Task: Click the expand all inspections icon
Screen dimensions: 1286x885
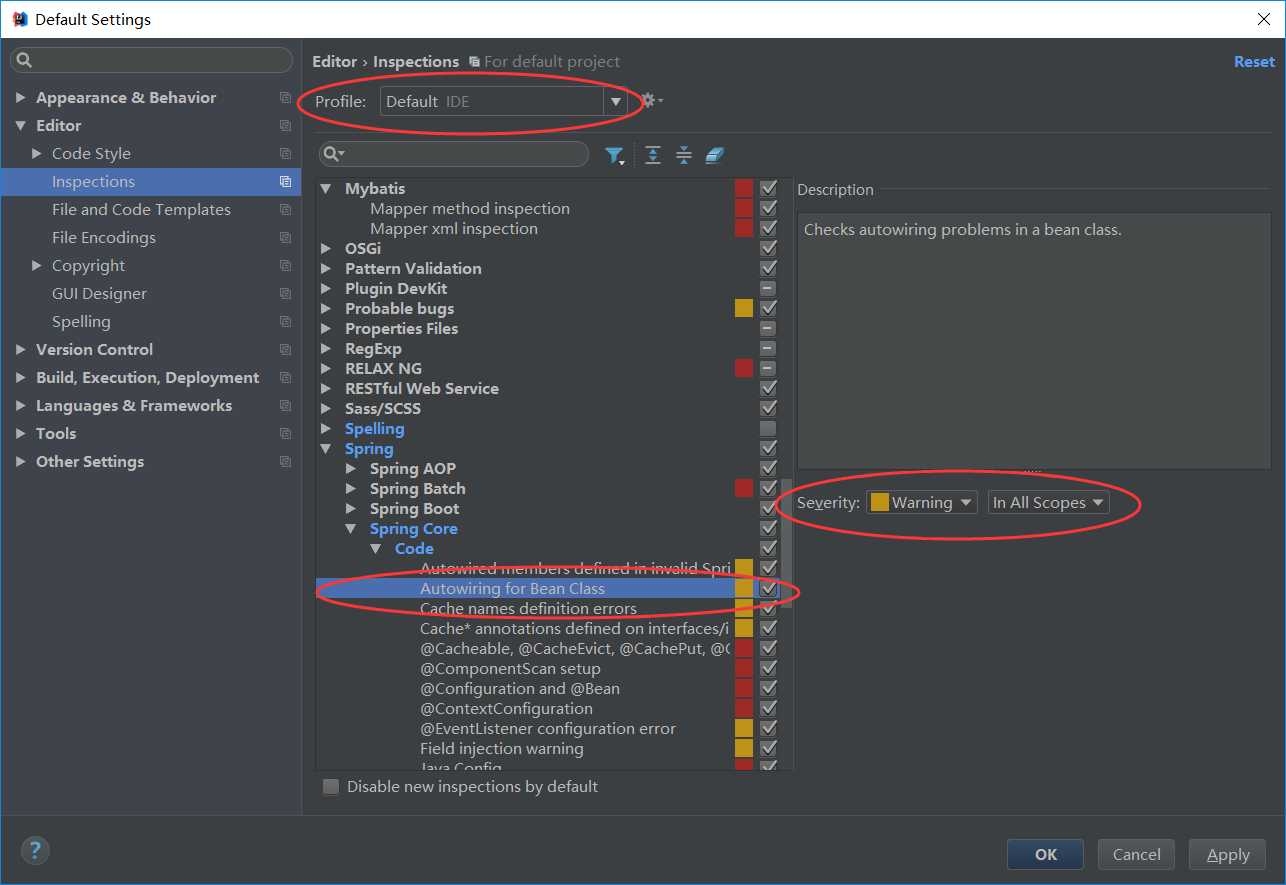Action: click(653, 155)
